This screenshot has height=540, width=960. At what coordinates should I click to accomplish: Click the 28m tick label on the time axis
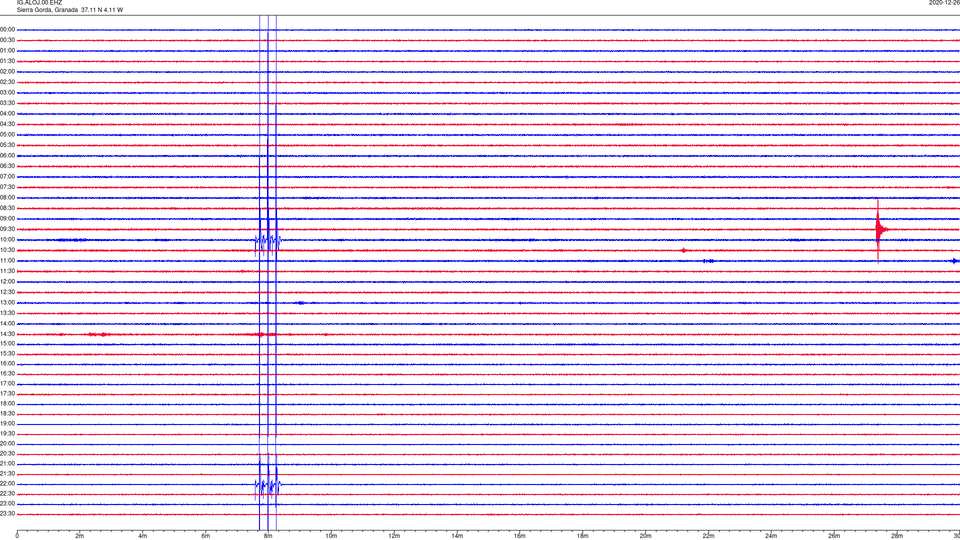(x=897, y=536)
